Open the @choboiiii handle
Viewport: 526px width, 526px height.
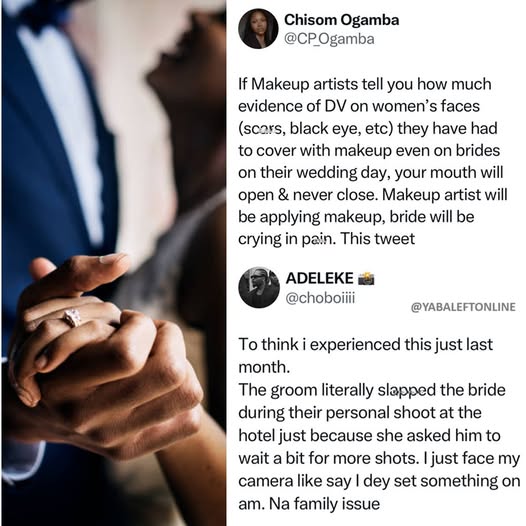point(320,298)
